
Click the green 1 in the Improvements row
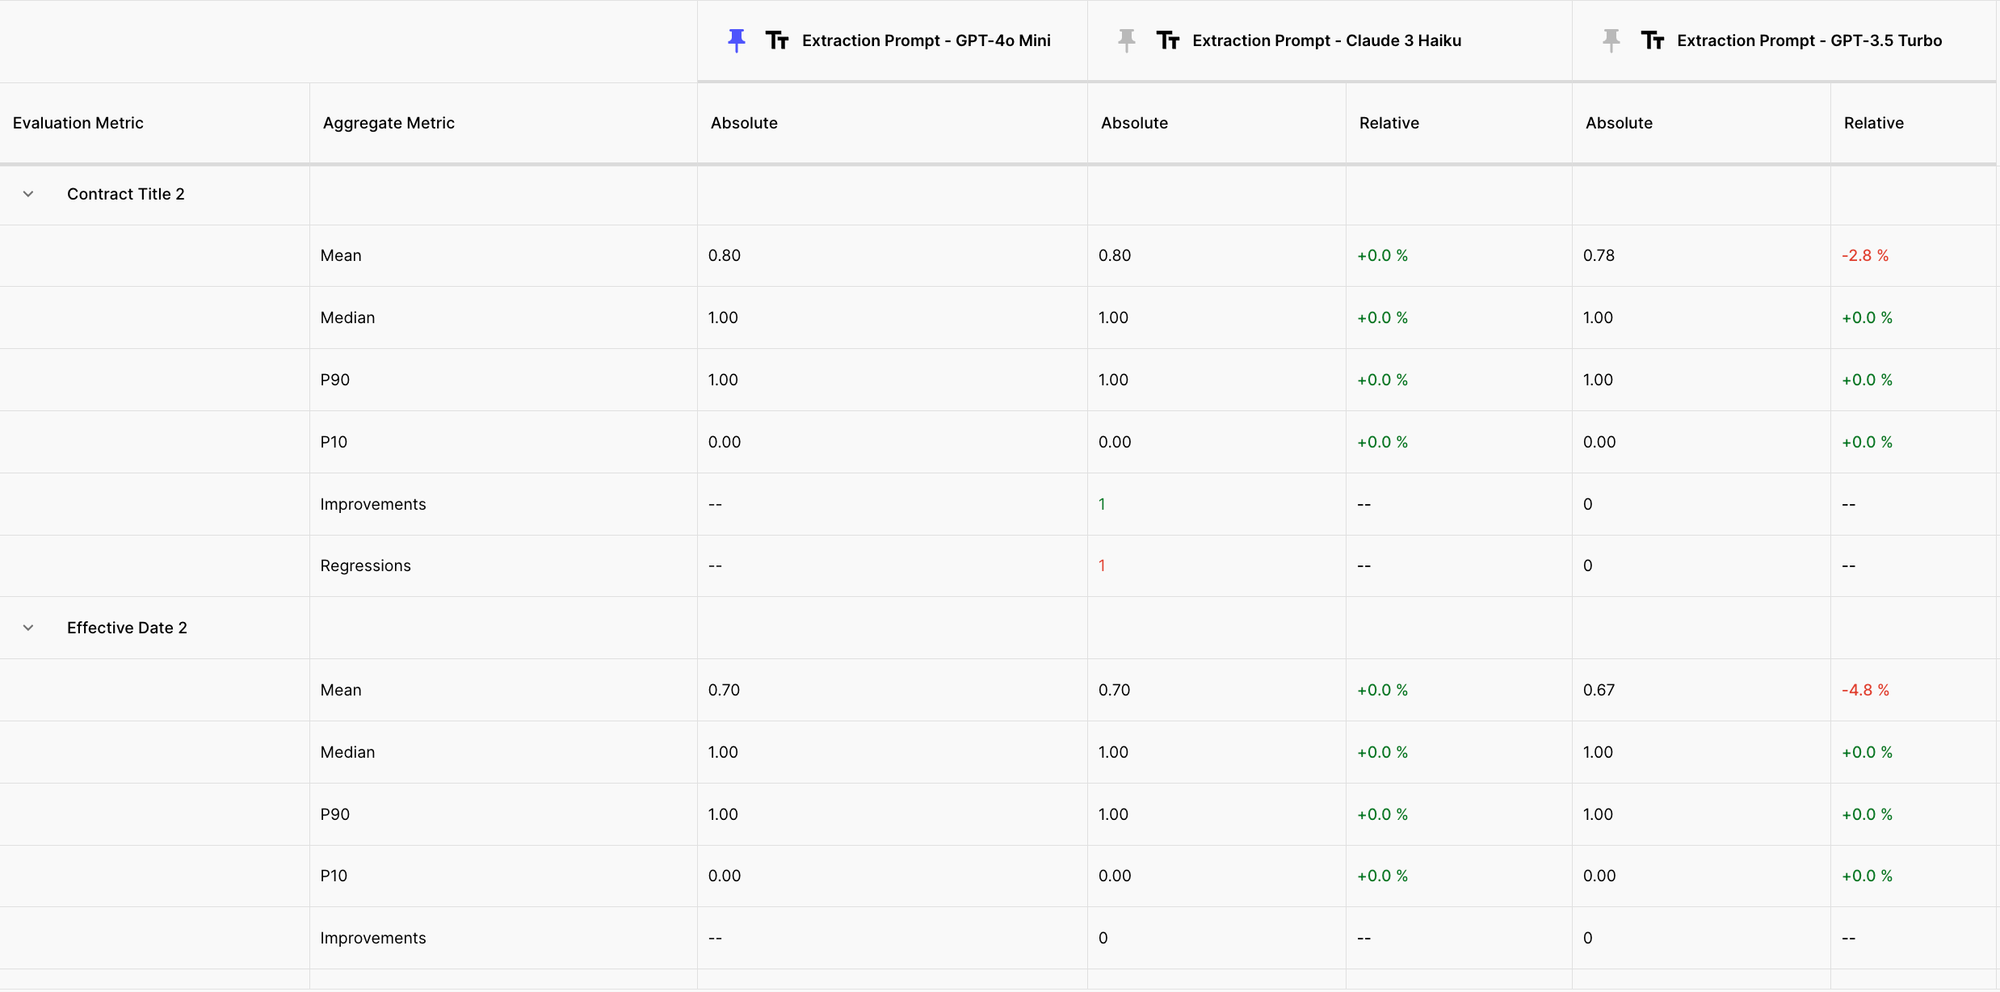coord(1102,504)
